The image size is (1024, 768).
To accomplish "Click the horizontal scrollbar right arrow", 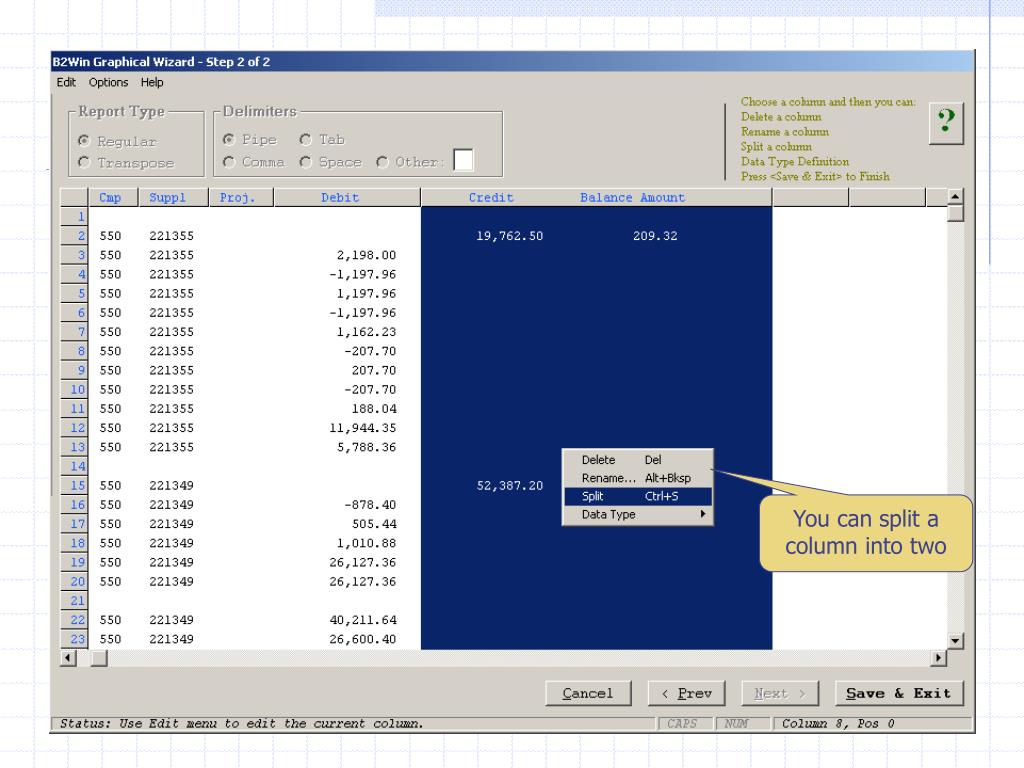I will 938,658.
